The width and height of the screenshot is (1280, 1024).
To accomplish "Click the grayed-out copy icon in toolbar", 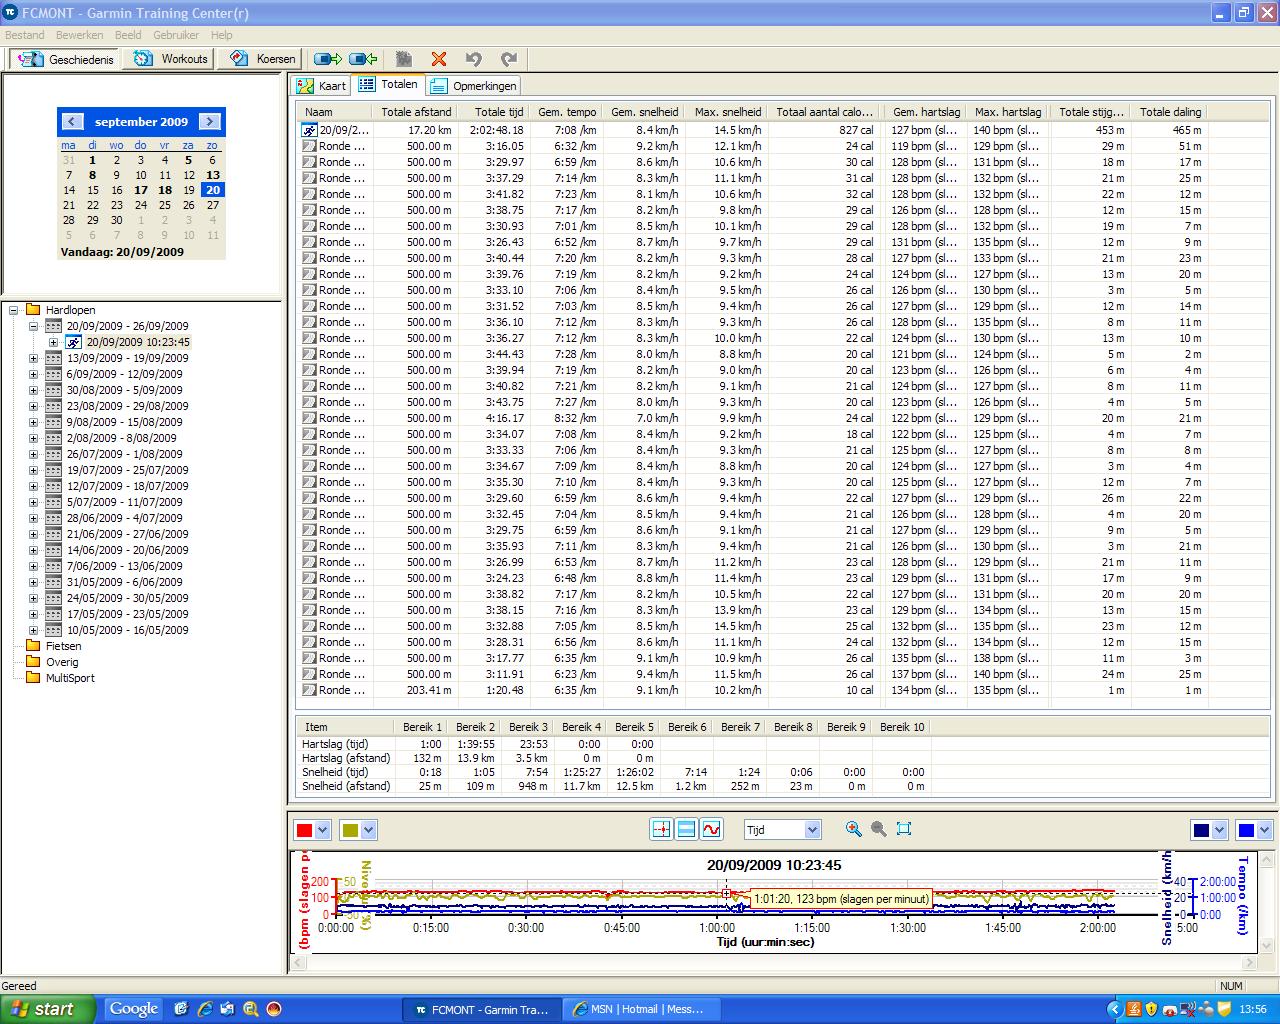I will tap(404, 59).
